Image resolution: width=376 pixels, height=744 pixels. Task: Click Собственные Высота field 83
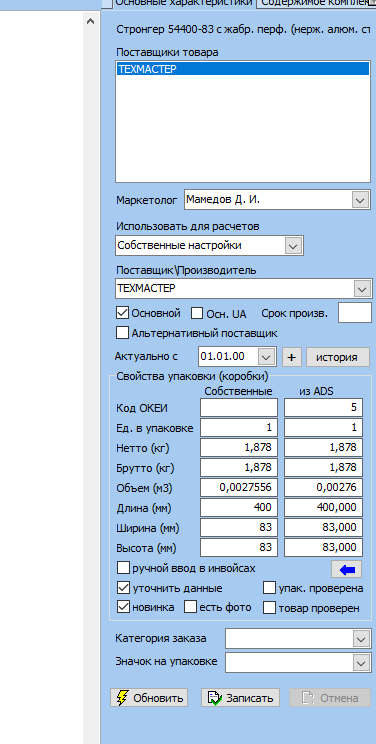(239, 547)
